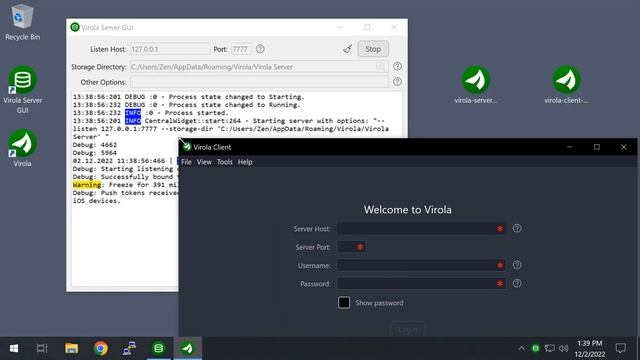Click the Server Port input field
Viewport: 640px width, 360px height.
(351, 247)
